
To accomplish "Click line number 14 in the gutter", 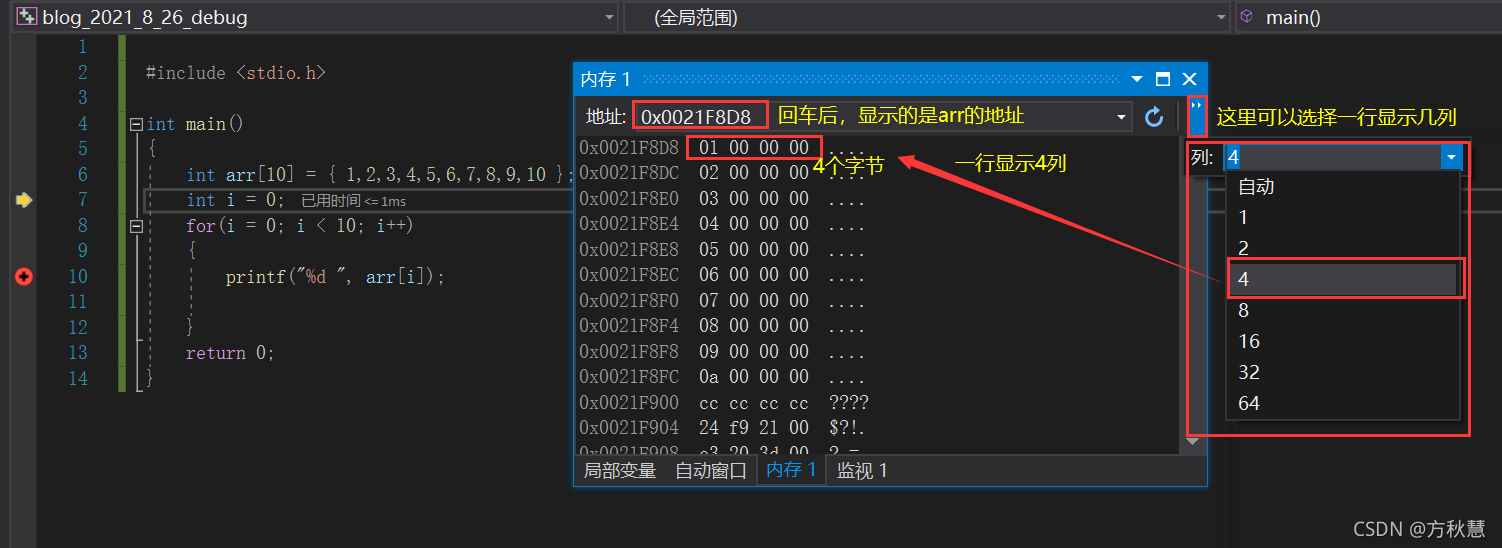I will (x=79, y=379).
